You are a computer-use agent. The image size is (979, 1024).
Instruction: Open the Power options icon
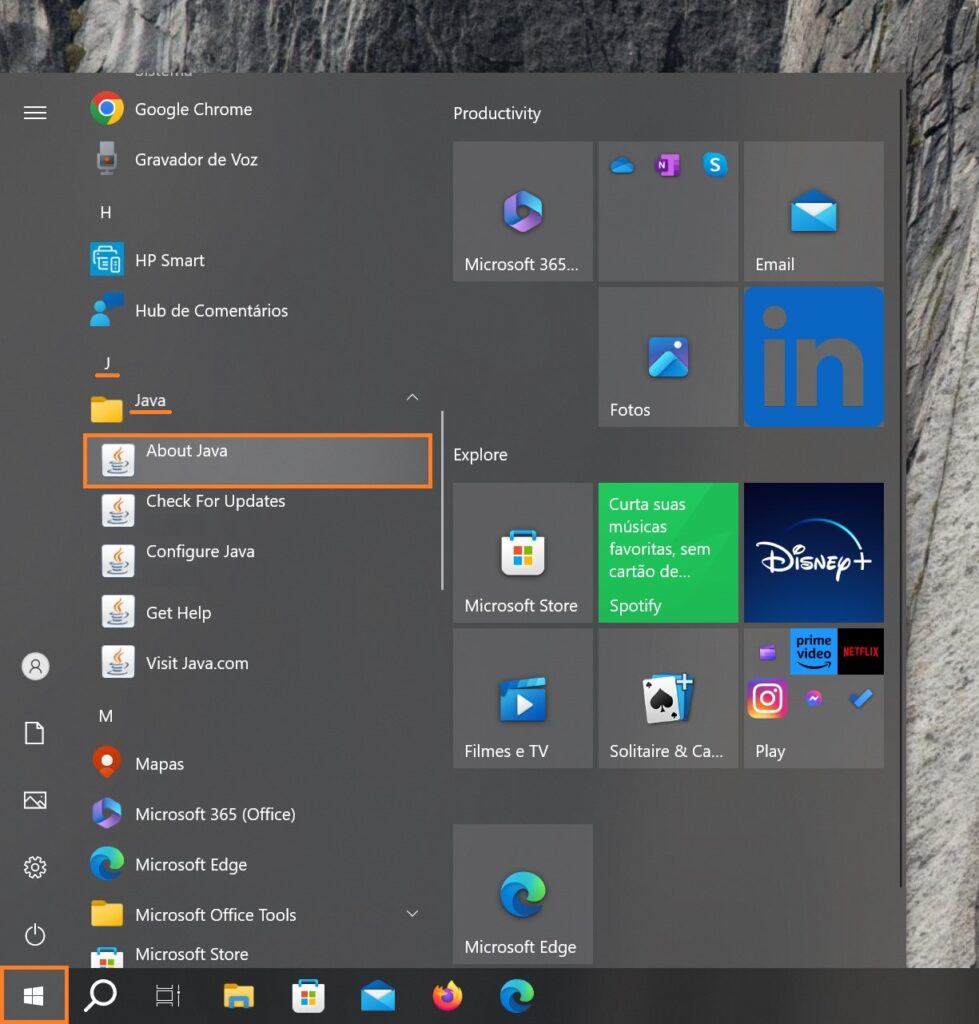35,935
